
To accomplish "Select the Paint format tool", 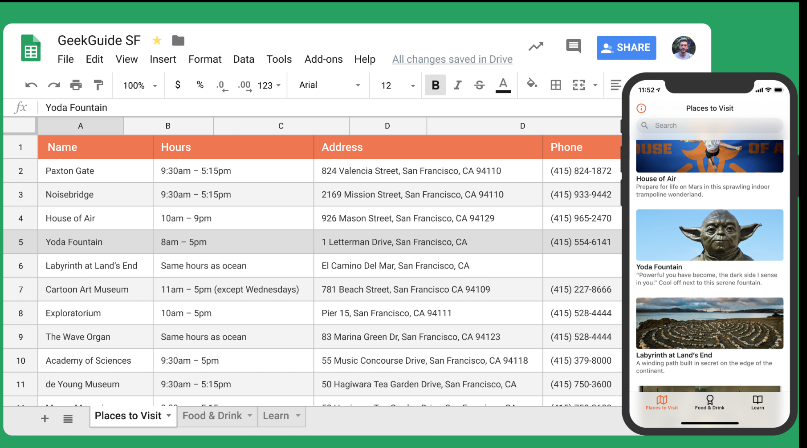I will pos(98,85).
